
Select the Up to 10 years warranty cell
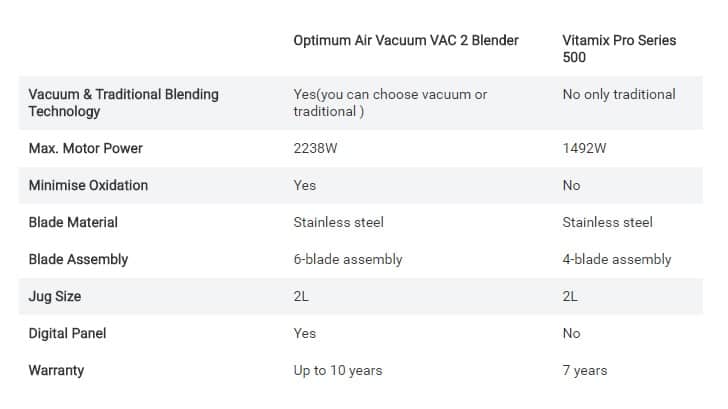[x=338, y=370]
